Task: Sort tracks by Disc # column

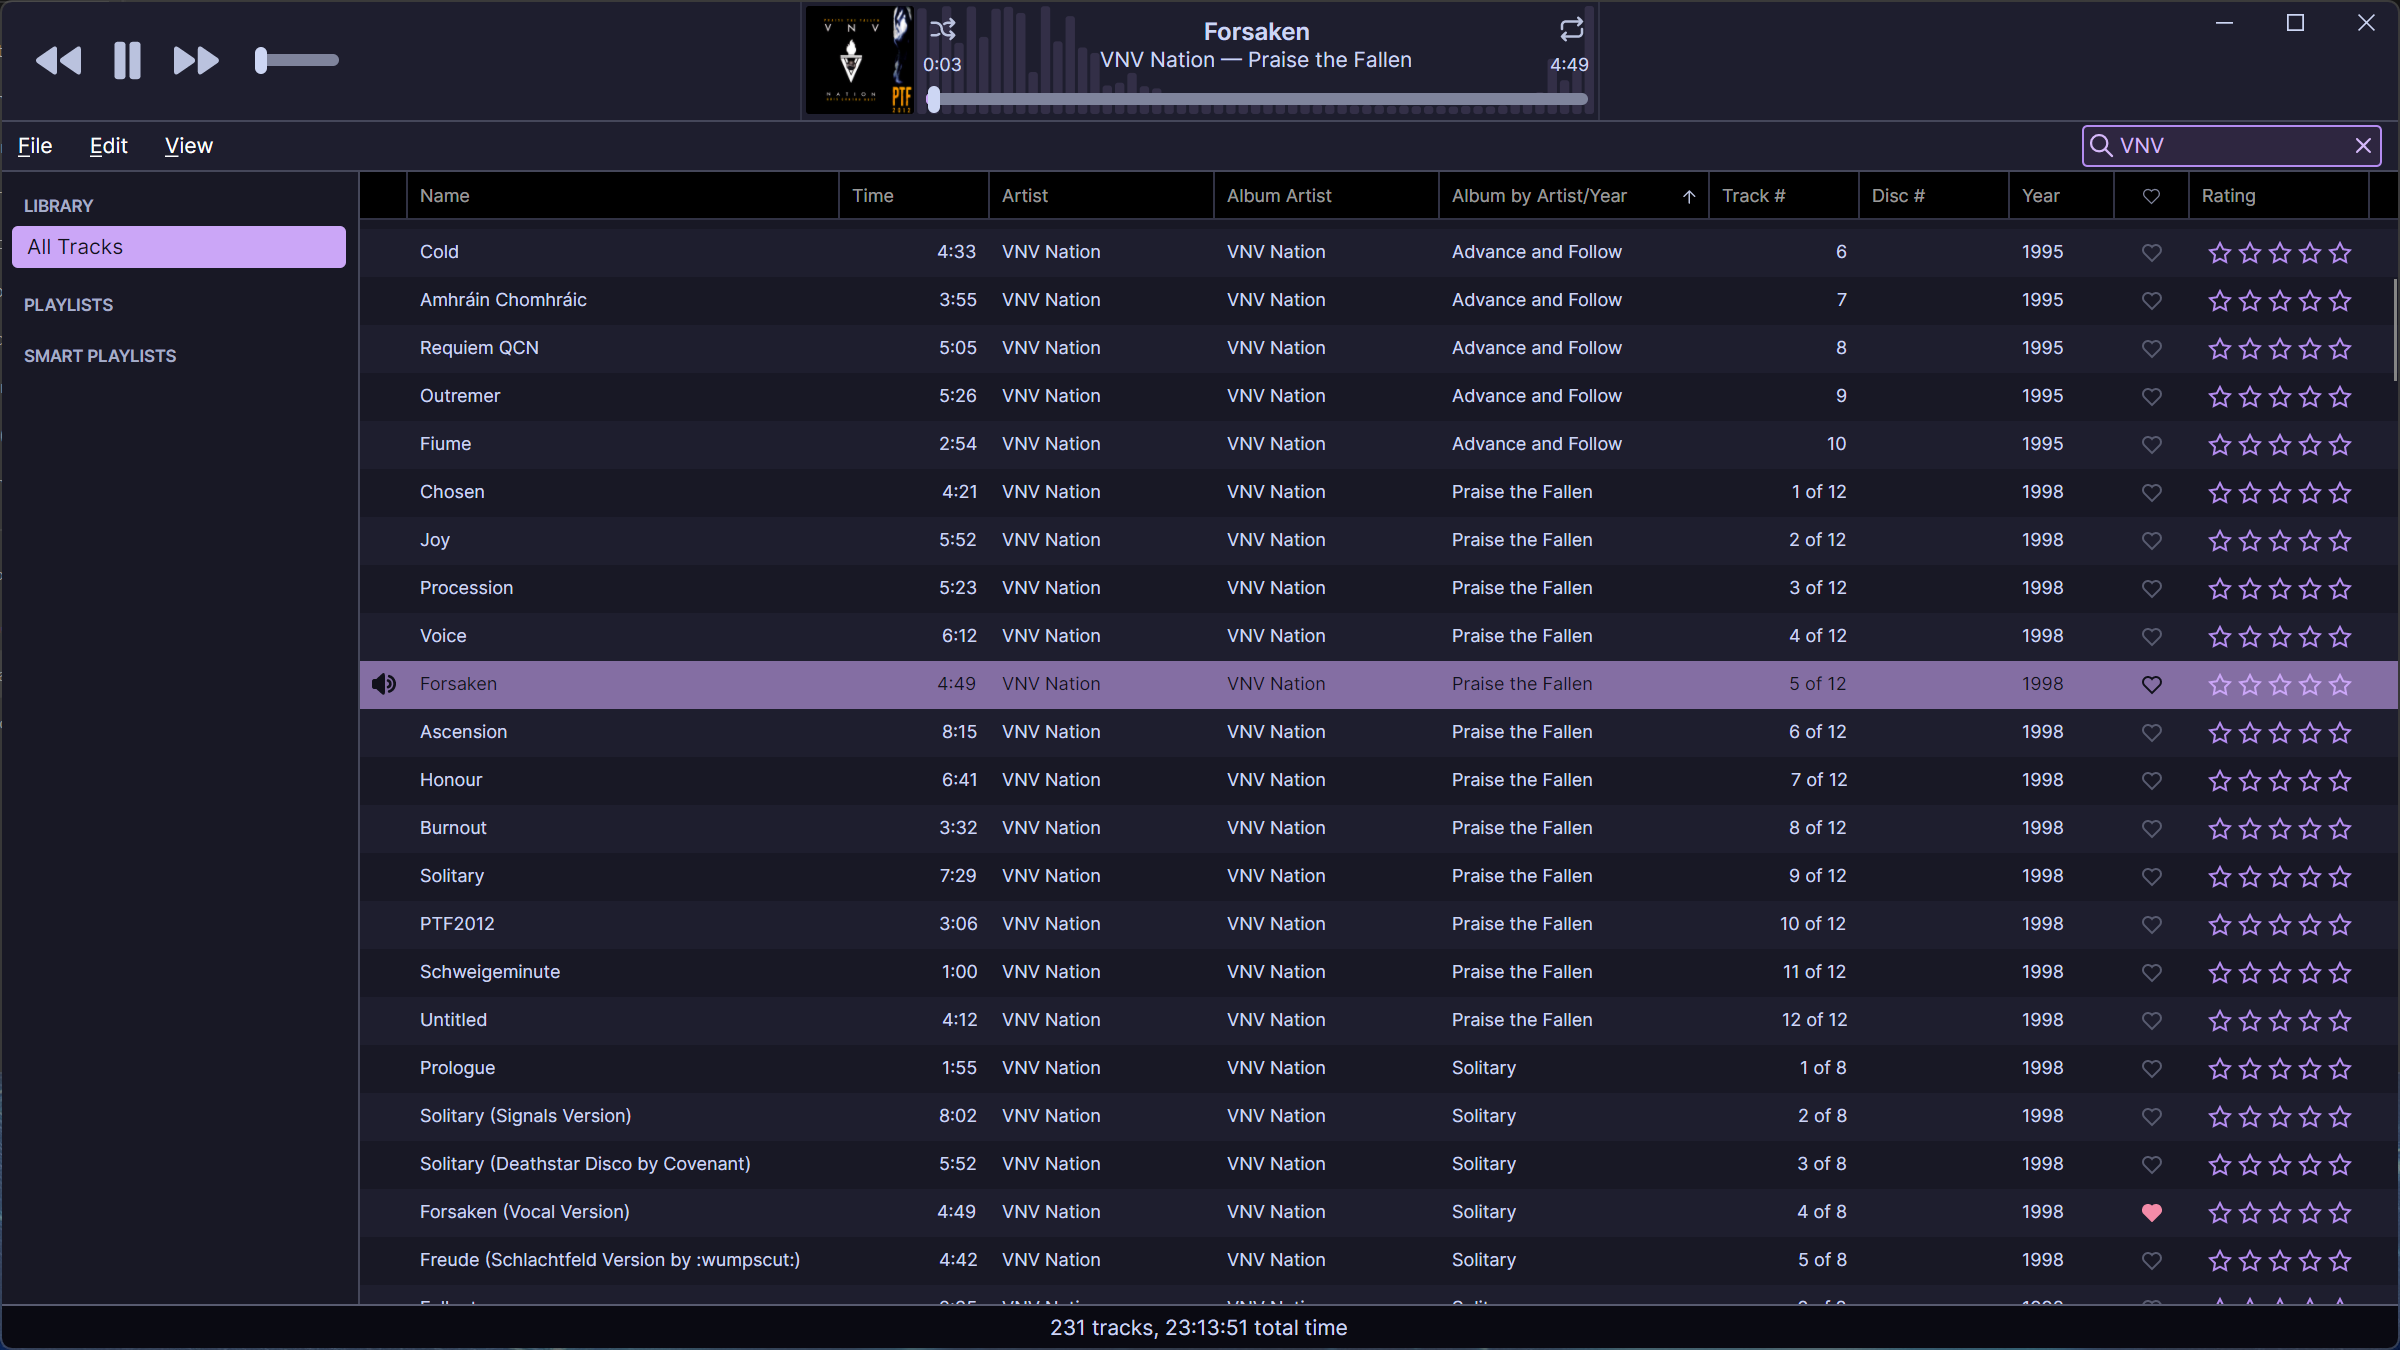Action: pos(1934,196)
